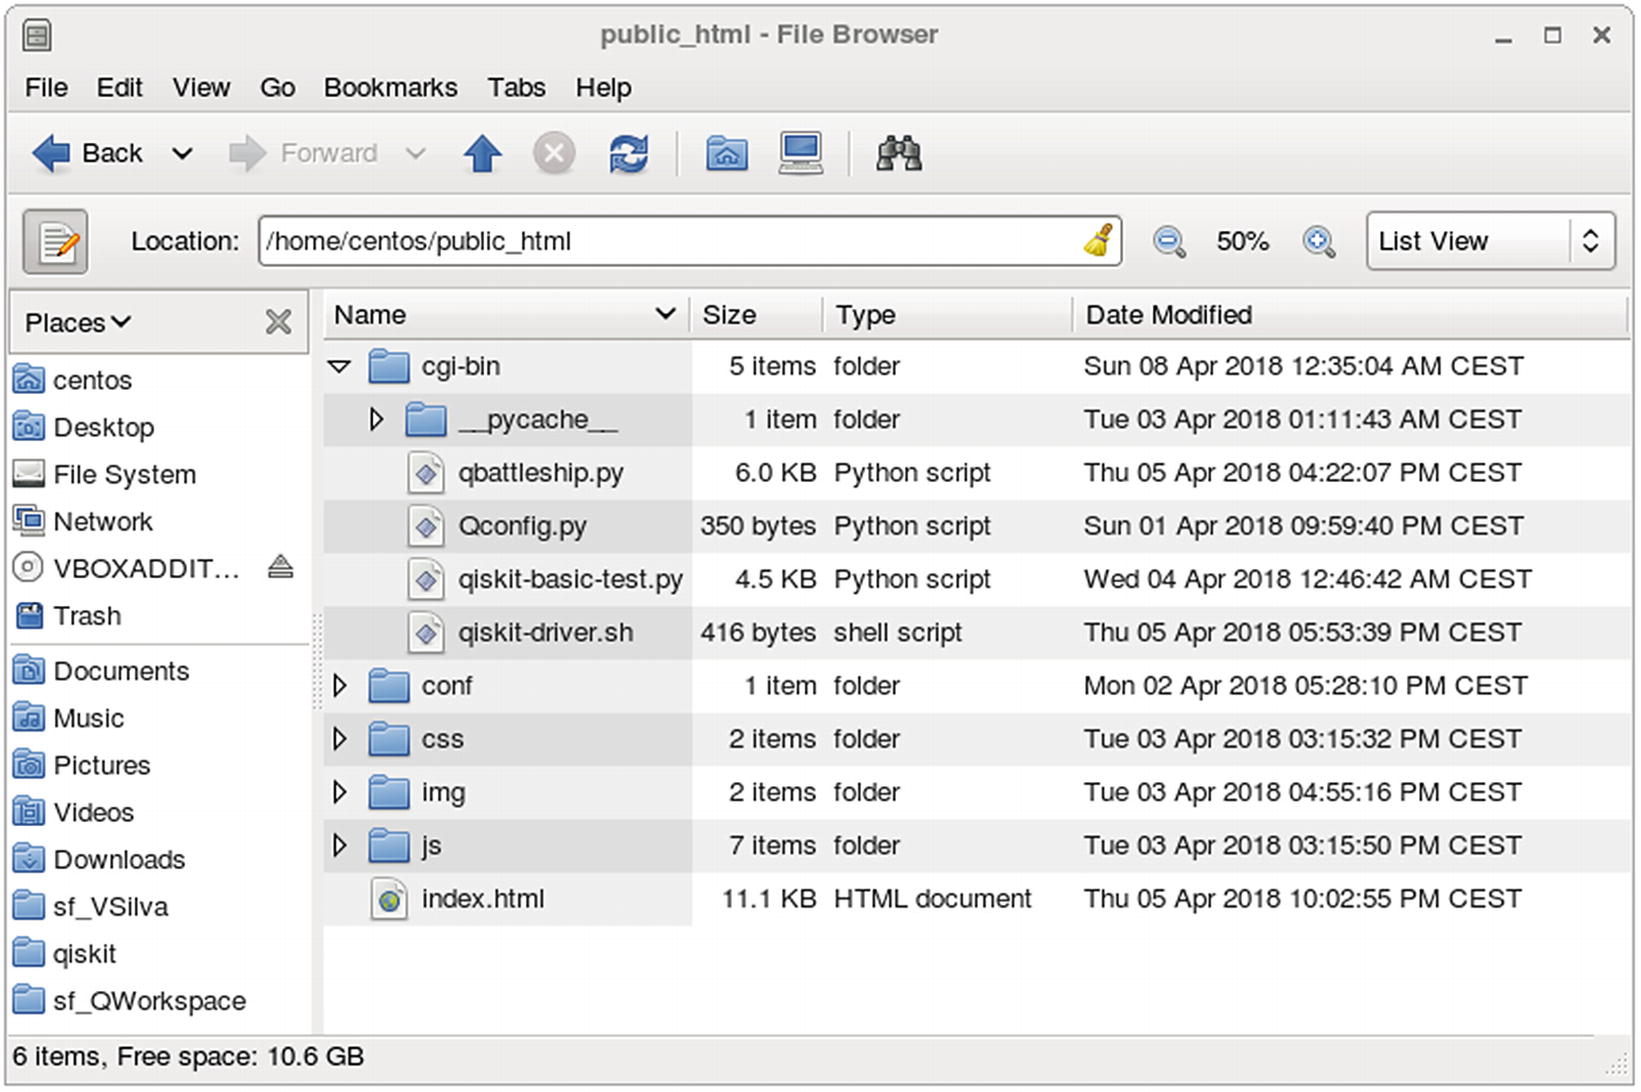Select the index.html file
The width and height of the screenshot is (1641, 1092).
(482, 899)
